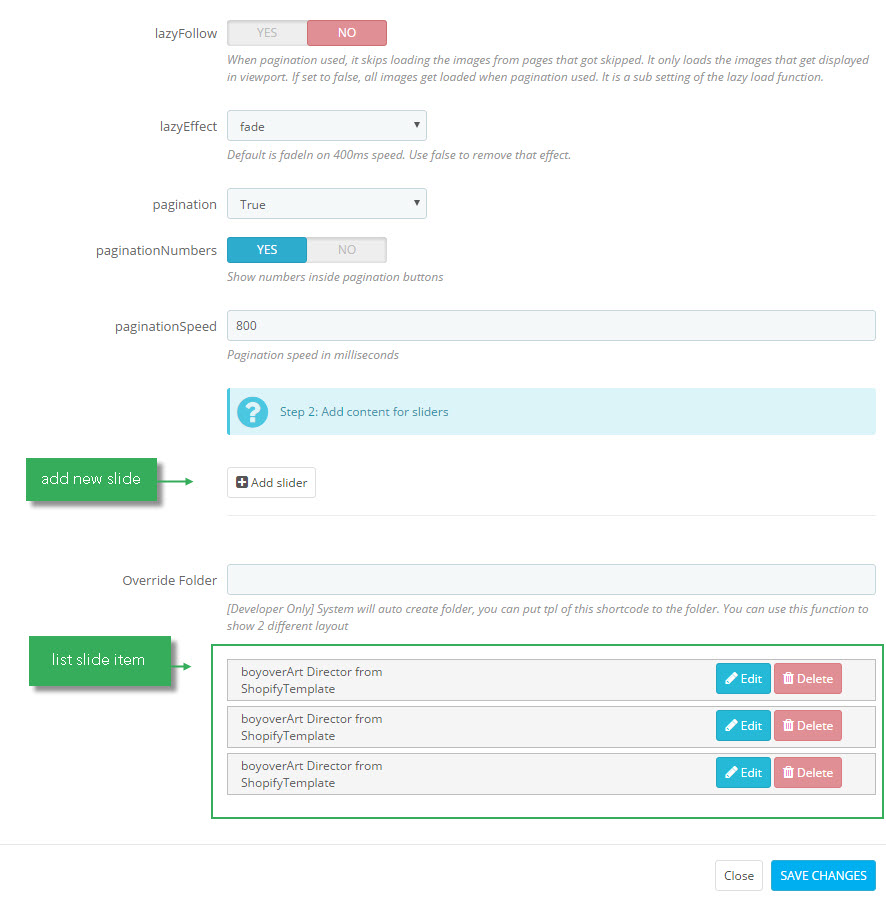Set lazyFollow toggle to NO
The image size is (886, 902).
(x=347, y=33)
